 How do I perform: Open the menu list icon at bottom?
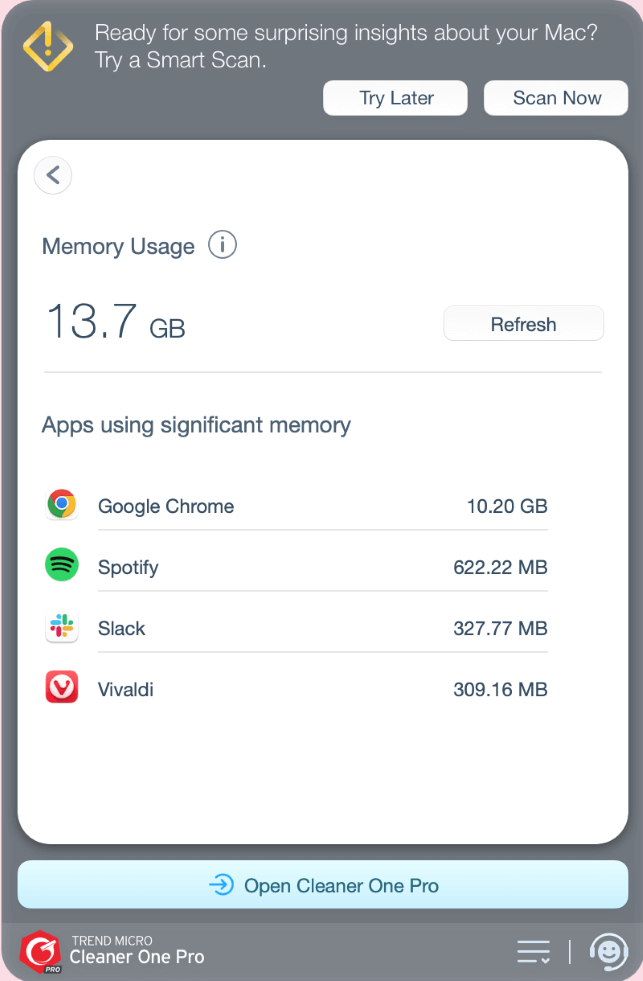click(x=534, y=952)
